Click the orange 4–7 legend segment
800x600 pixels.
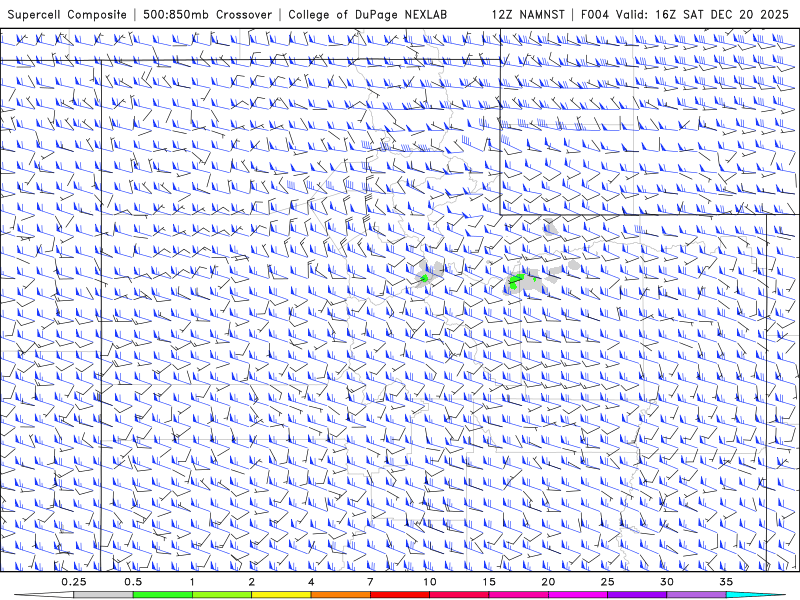click(340, 595)
